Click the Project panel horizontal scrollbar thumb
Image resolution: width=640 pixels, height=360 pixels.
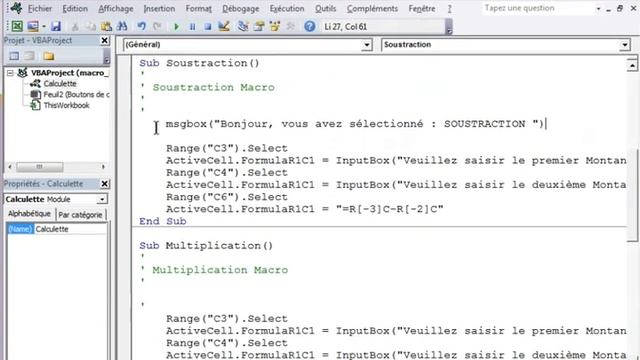(x=40, y=167)
